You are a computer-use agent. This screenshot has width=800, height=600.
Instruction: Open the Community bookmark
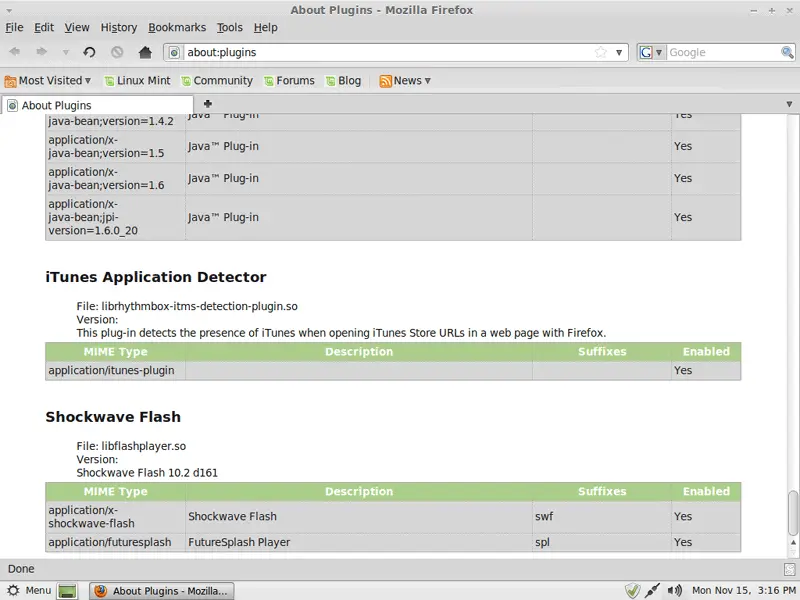(217, 81)
